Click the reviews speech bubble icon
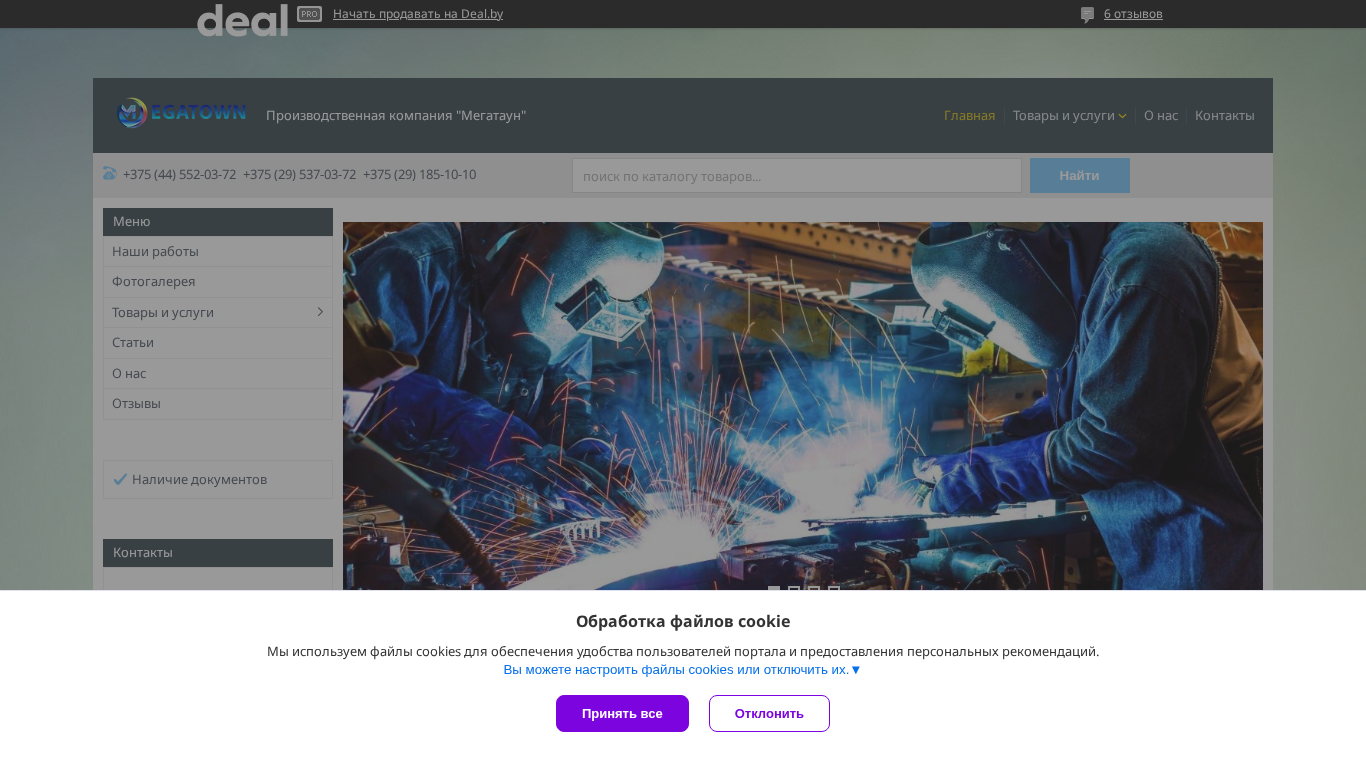Screen dimensions: 1366x768 (1087, 15)
